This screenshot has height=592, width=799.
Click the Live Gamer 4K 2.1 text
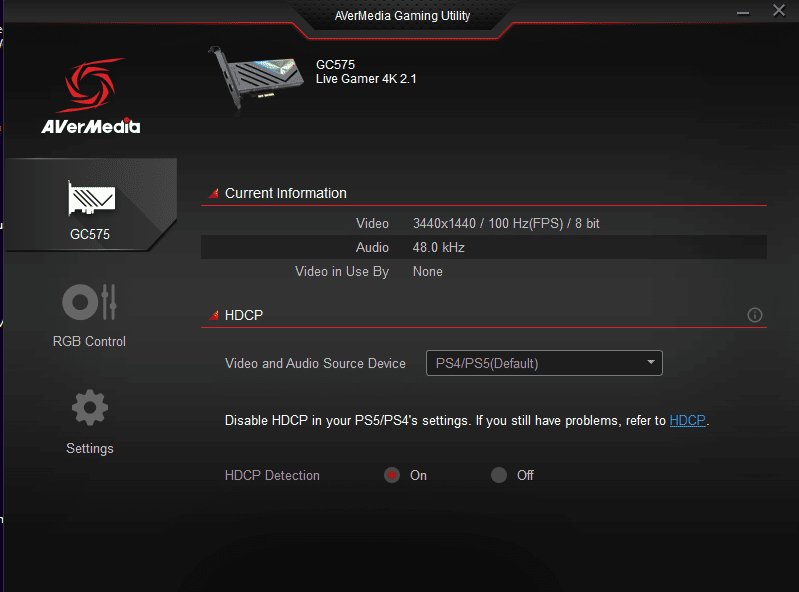pos(366,79)
